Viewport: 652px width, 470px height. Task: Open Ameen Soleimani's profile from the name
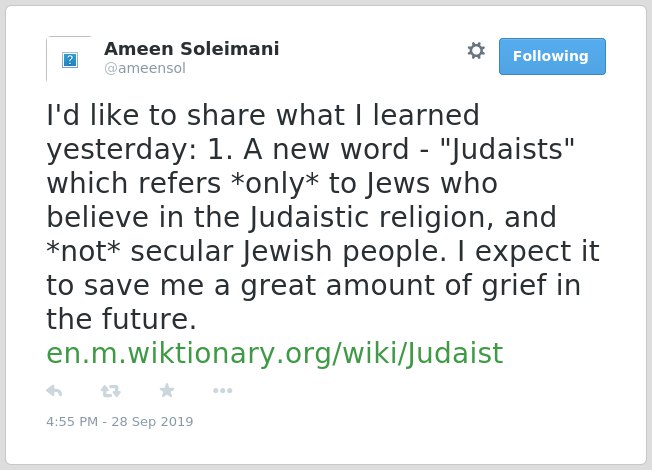(x=192, y=49)
